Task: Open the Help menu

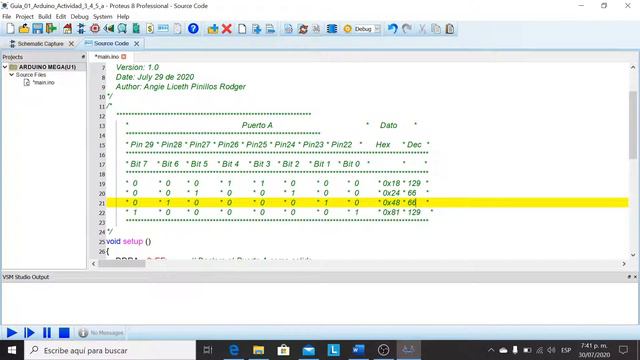Action: [x=123, y=17]
